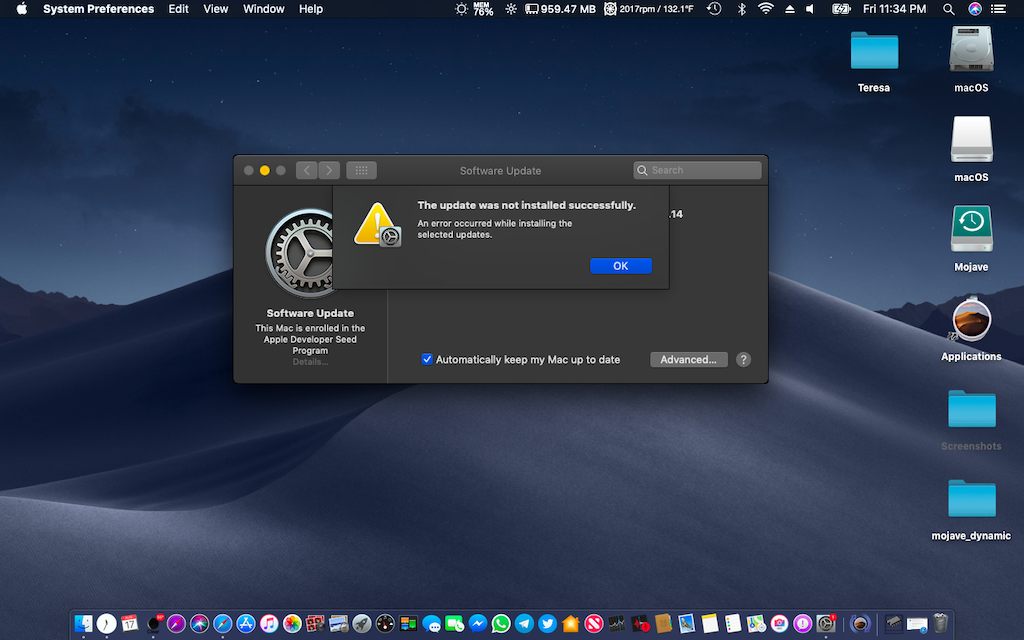Screen dimensions: 1024x640
Task: Open Photo Booth from the Dock
Action: 315,624
